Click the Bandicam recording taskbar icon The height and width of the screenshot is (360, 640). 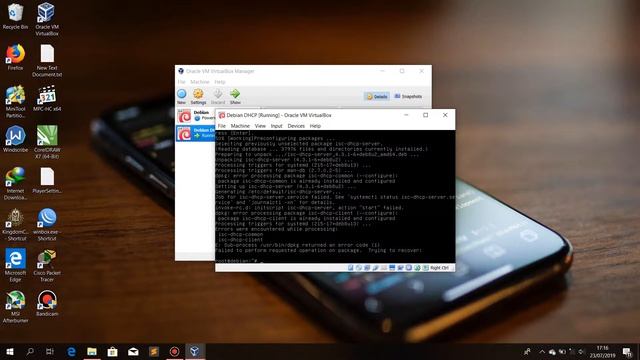[x=174, y=351]
